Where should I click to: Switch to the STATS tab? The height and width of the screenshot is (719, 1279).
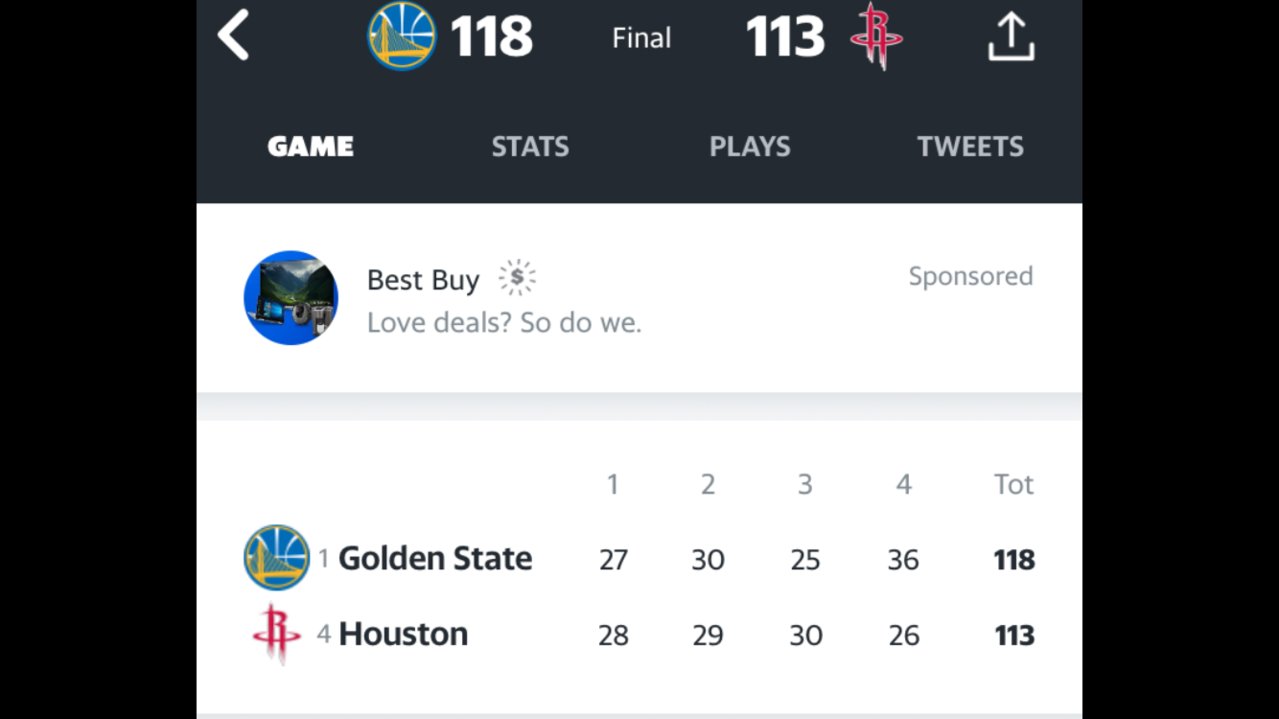[530, 147]
